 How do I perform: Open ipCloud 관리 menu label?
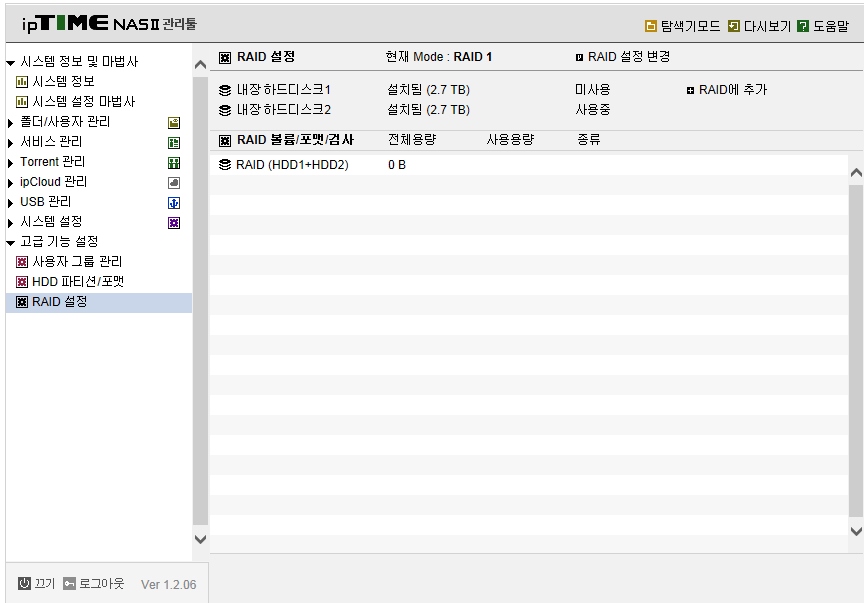click(53, 181)
